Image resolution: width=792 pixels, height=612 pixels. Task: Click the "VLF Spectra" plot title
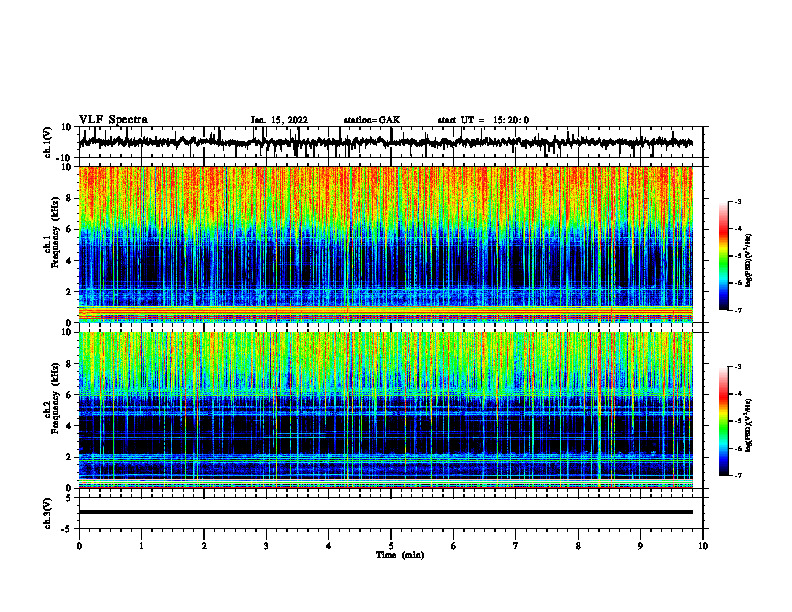[x=113, y=120]
